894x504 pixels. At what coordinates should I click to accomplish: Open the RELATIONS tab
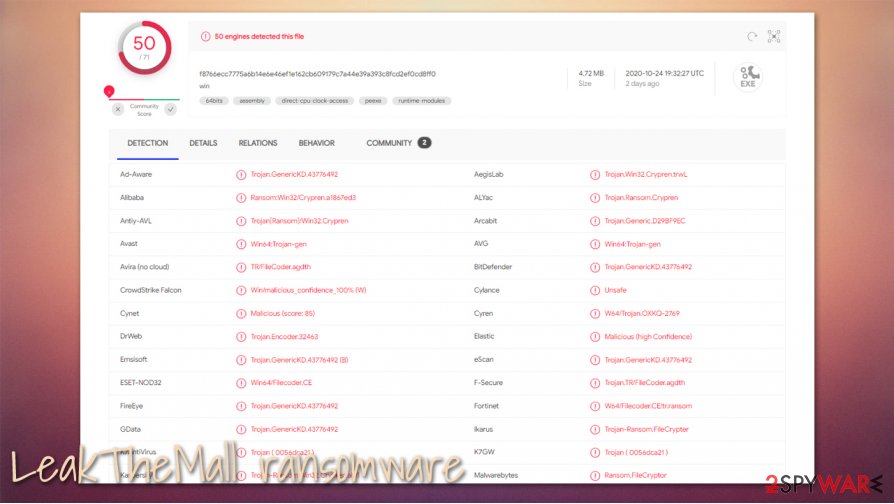(258, 143)
